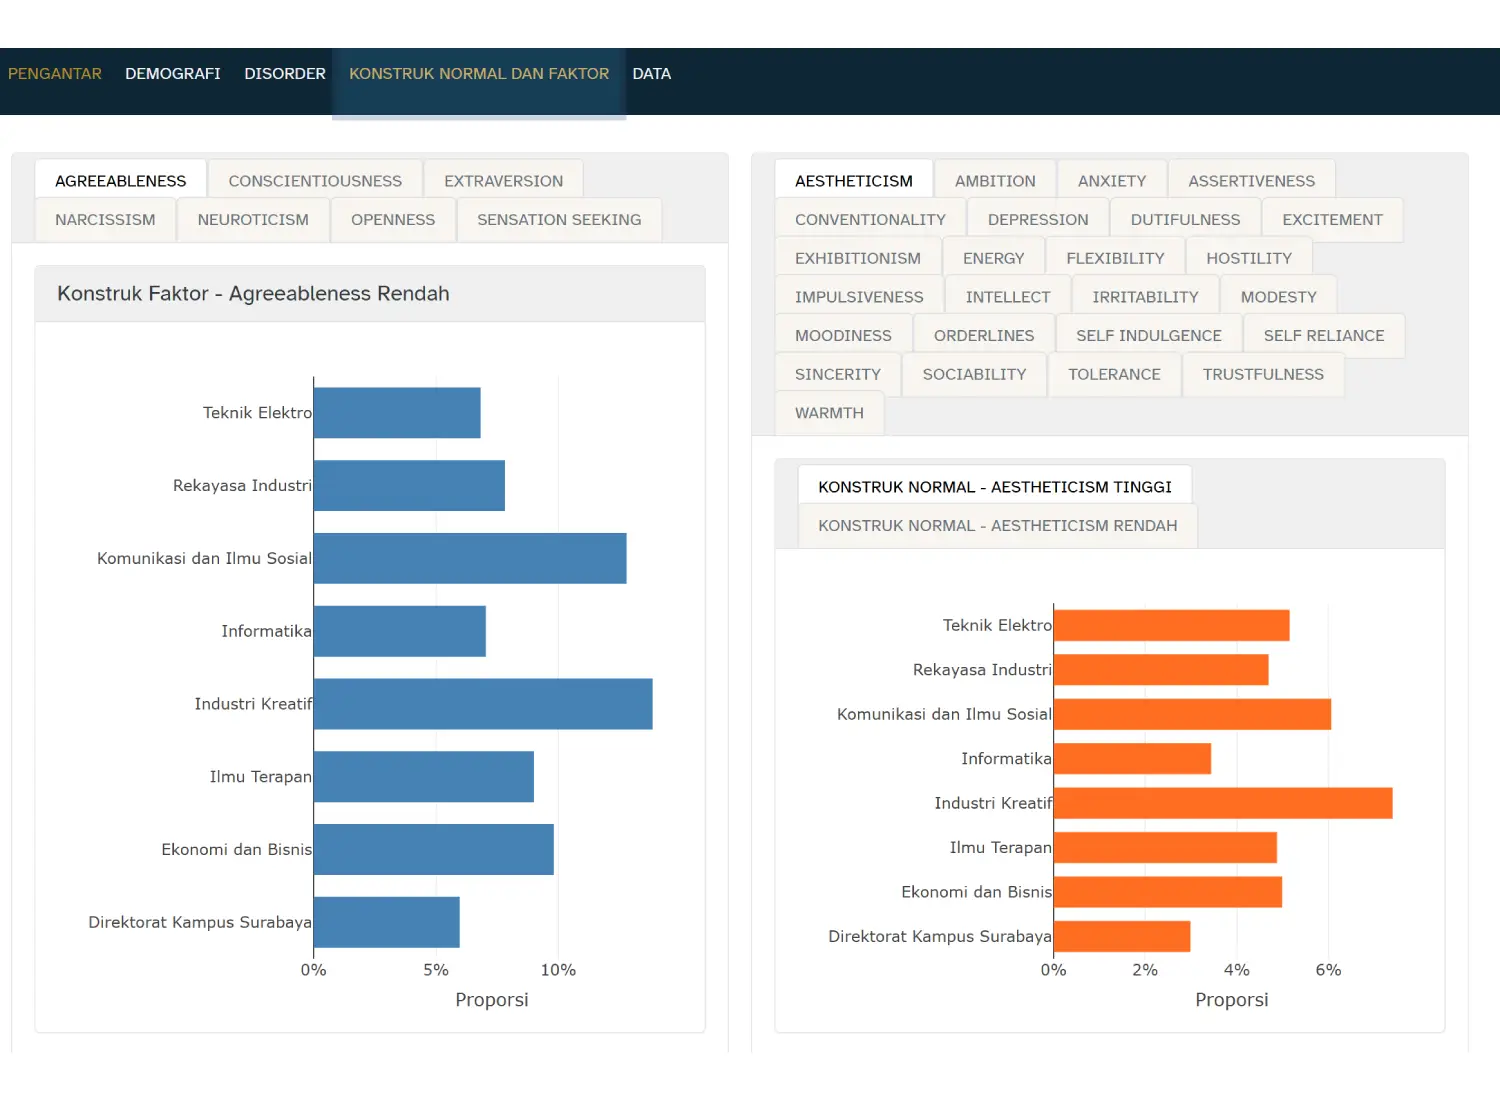Image resolution: width=1500 pixels, height=1100 pixels.
Task: Switch to the DISORDER navigation tab
Action: click(285, 74)
